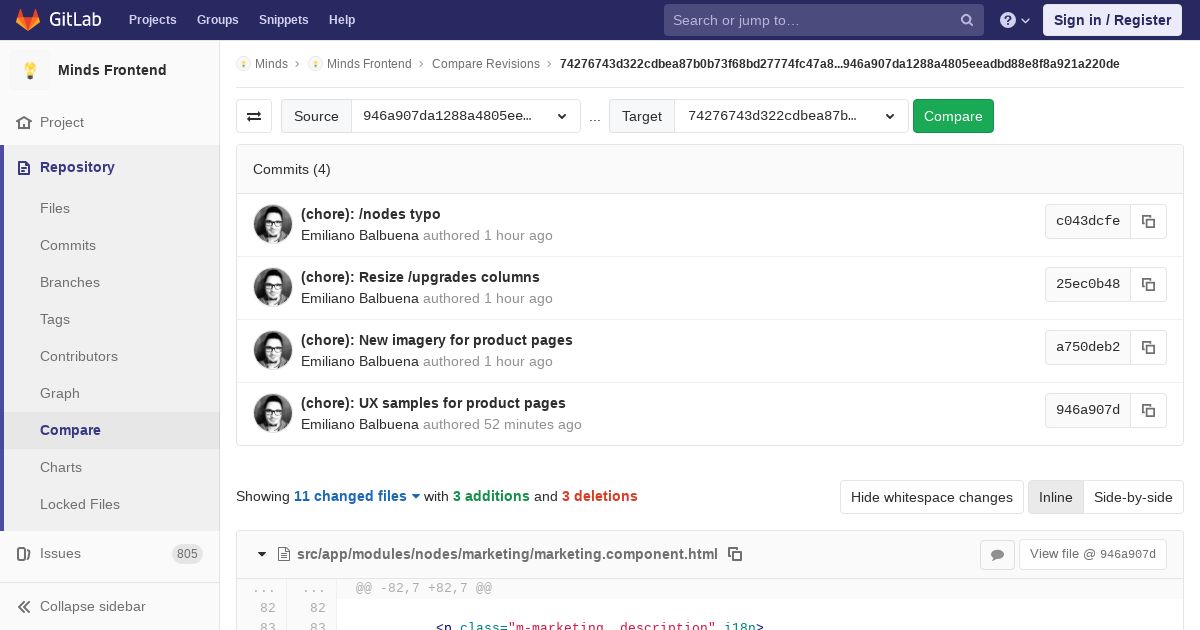Screen dimensions: 1200x630
Task: Click the search magnifier icon
Action: click(967, 20)
